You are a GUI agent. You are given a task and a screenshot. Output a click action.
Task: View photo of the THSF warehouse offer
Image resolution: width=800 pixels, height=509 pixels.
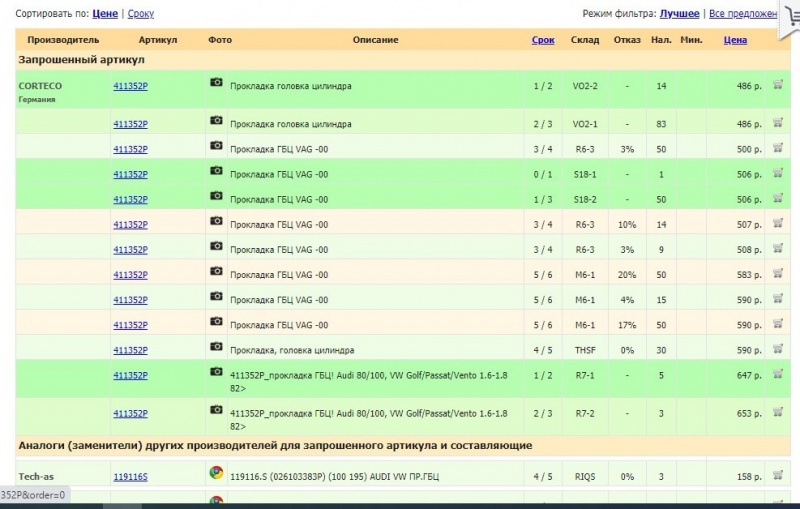tap(216, 348)
